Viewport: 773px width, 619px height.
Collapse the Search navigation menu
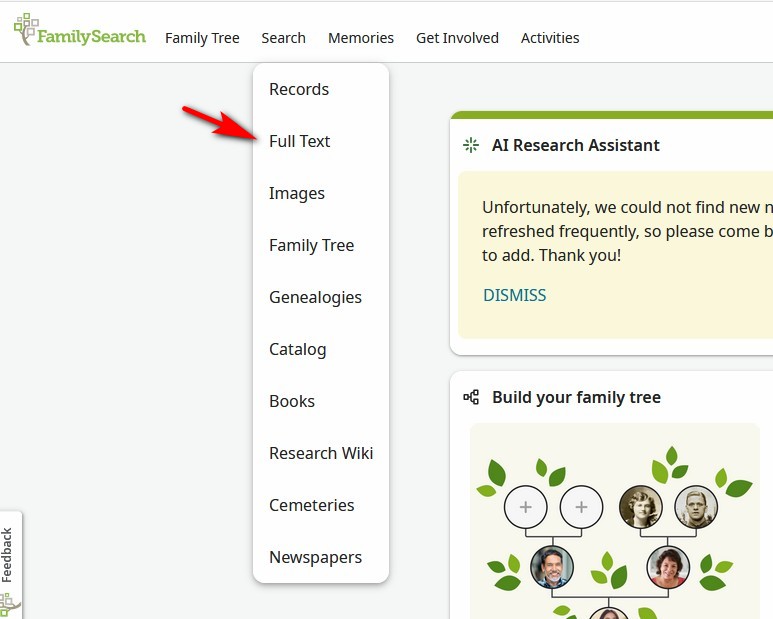283,38
